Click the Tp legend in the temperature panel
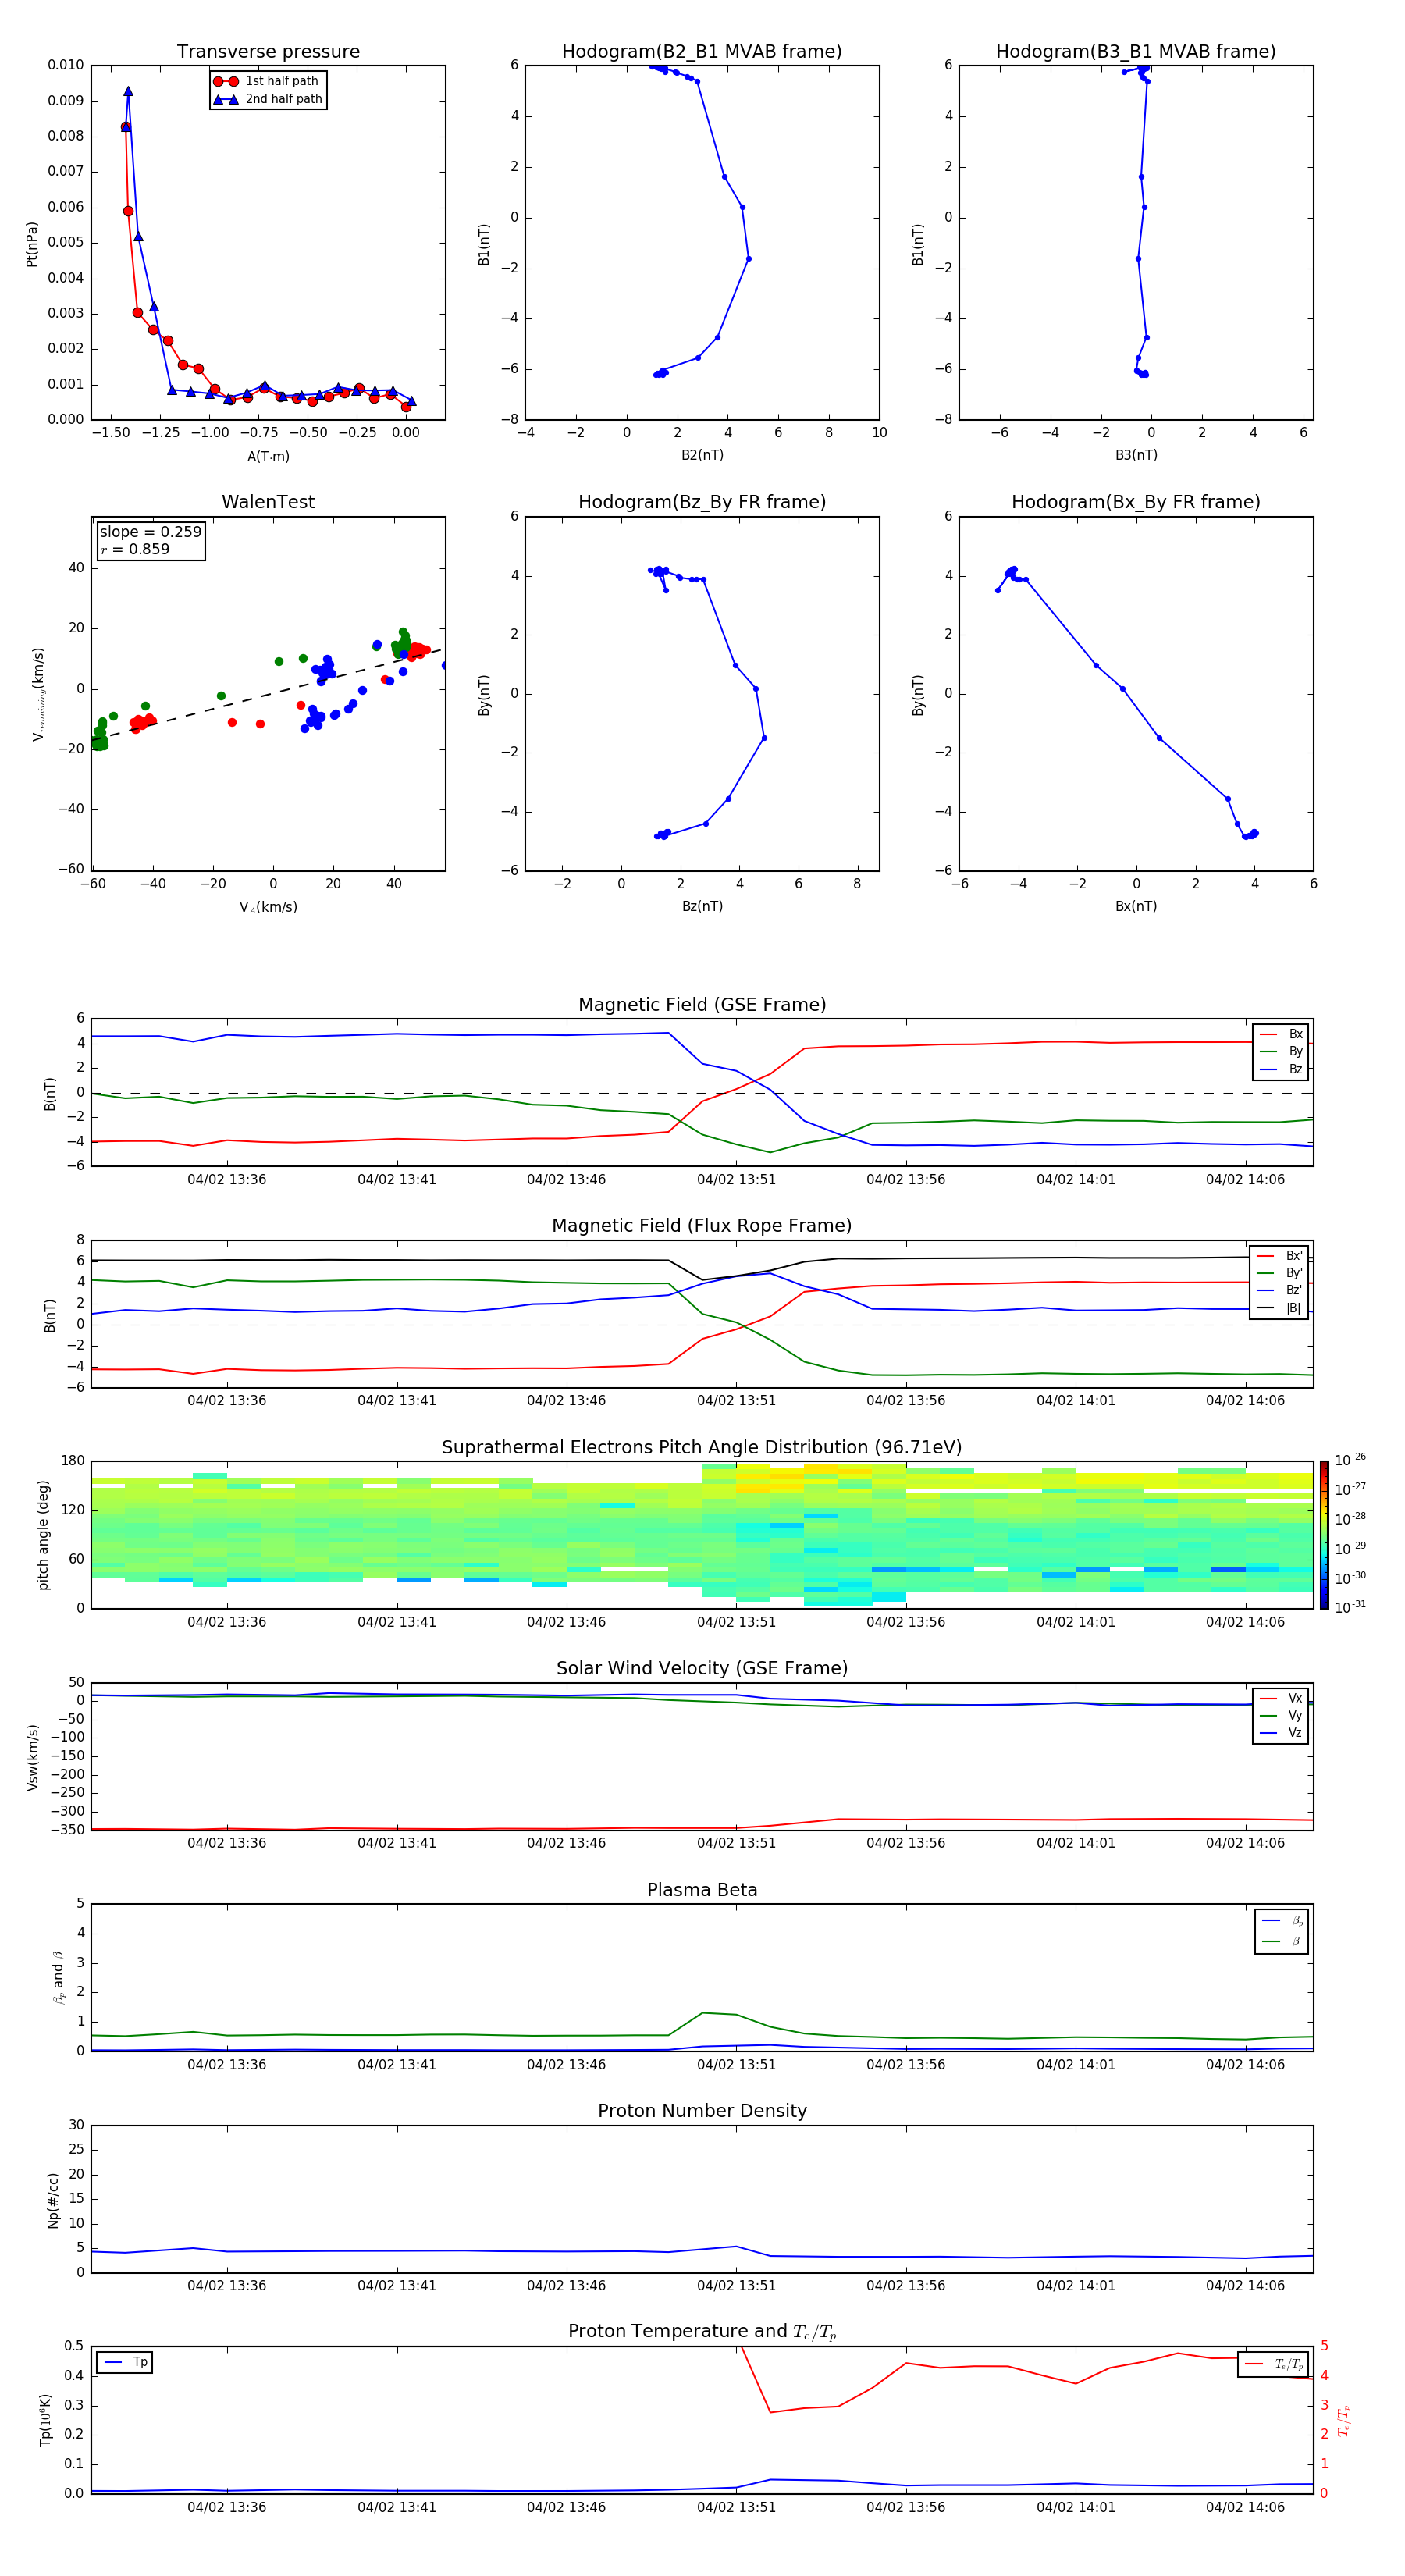Image resolution: width=1405 pixels, height=2576 pixels. tap(125, 2363)
